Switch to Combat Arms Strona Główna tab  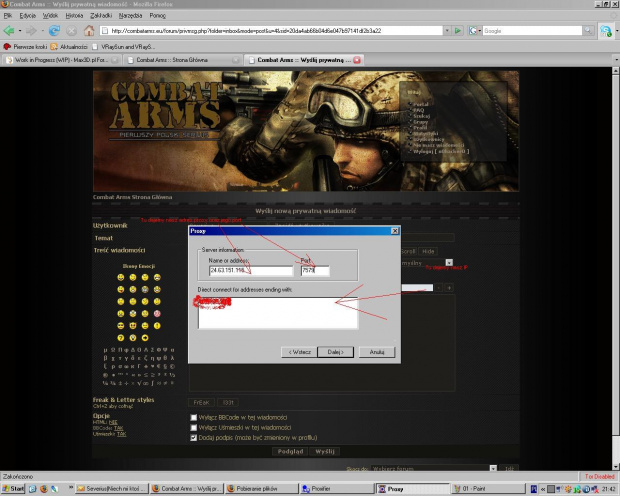click(x=183, y=60)
